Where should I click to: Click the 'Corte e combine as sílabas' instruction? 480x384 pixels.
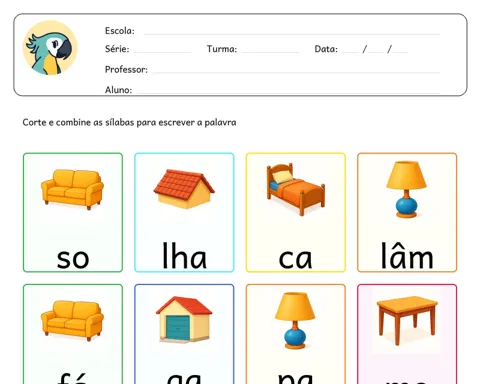tap(129, 122)
